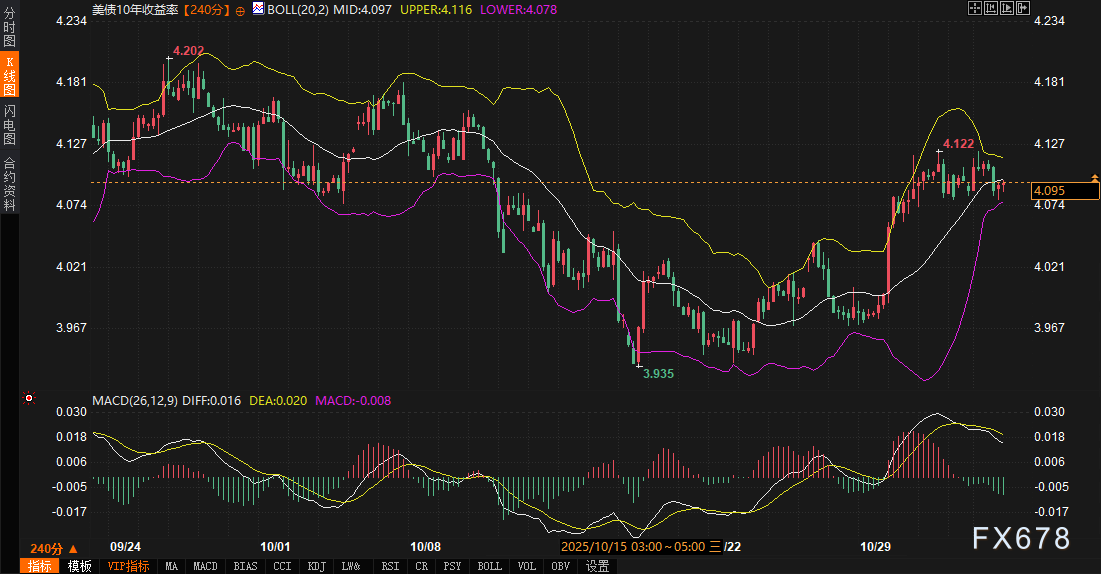Click the BOLL chart indicator icon
The width and height of the screenshot is (1101, 574).
[258, 9]
